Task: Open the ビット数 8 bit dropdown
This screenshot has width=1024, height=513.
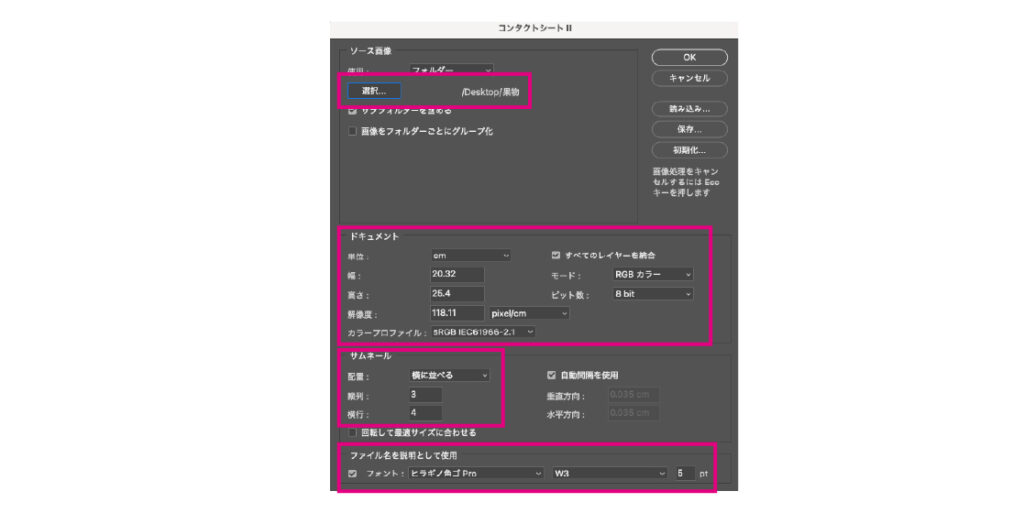Action: click(652, 294)
